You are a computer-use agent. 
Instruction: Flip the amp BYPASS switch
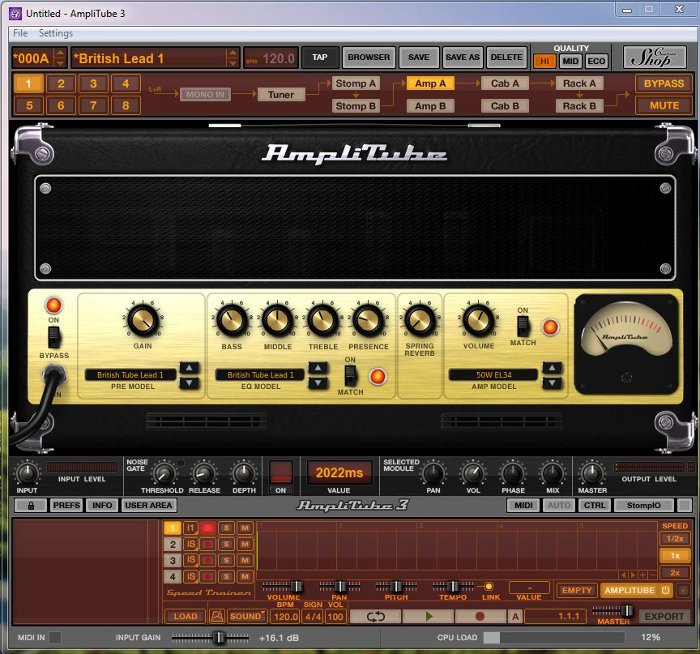[x=54, y=337]
